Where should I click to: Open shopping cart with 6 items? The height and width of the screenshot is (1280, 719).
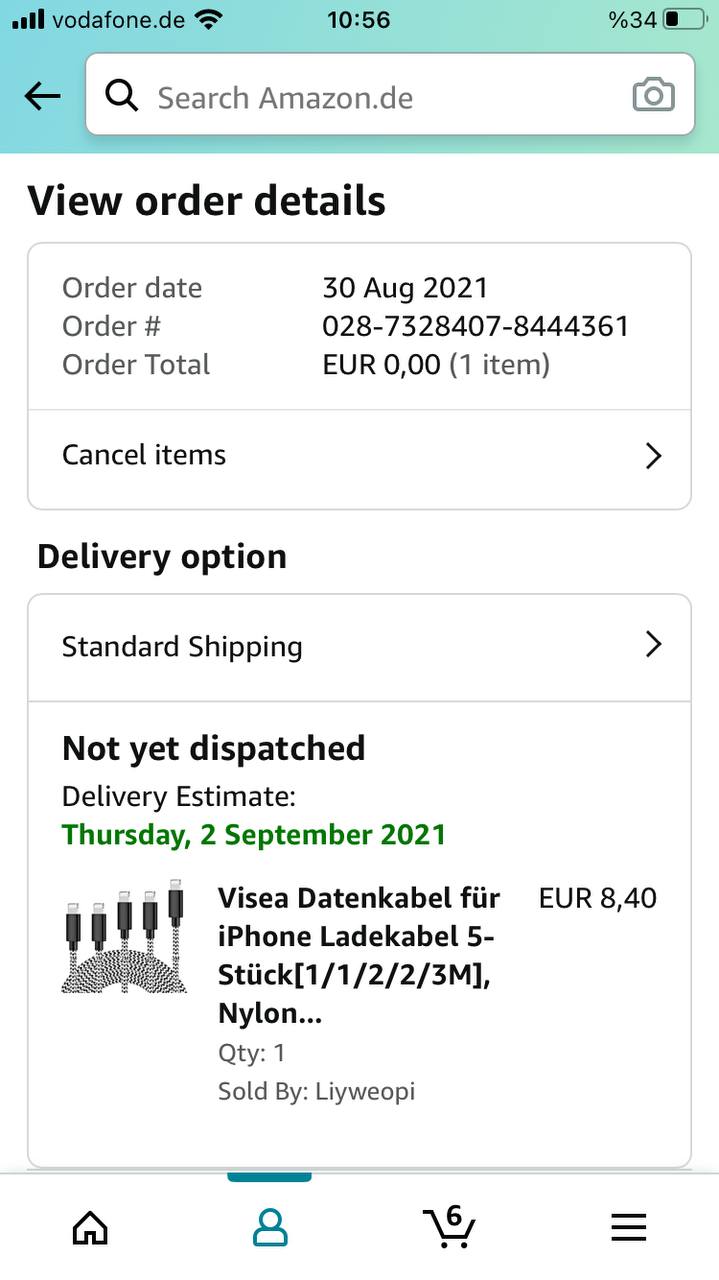pos(449,1226)
